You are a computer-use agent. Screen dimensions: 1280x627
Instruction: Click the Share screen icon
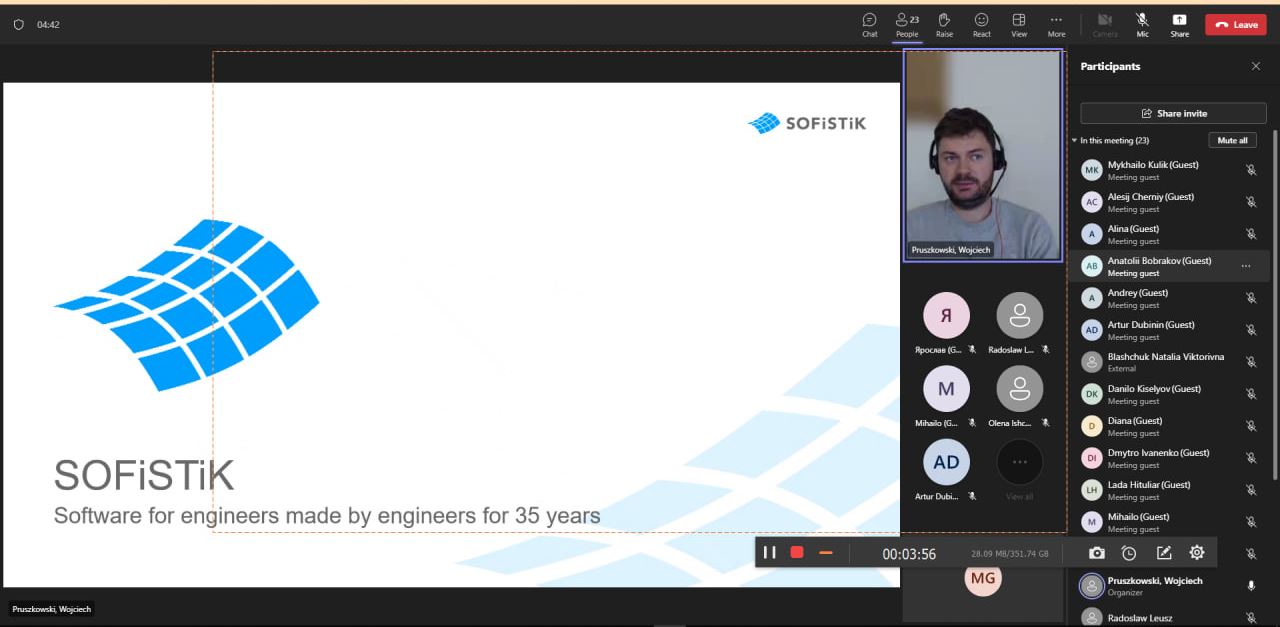click(x=1179, y=24)
